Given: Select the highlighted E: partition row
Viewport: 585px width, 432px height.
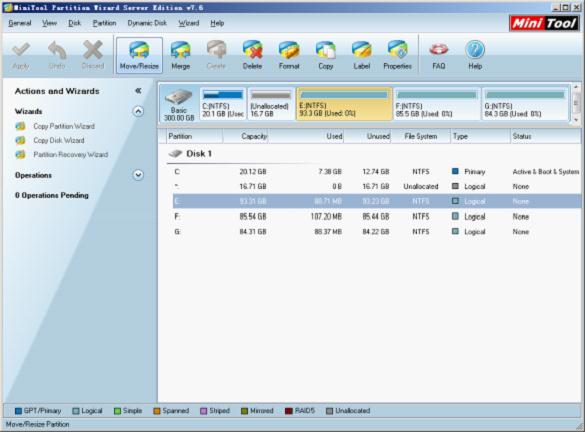Looking at the screenshot, I should point(377,201).
